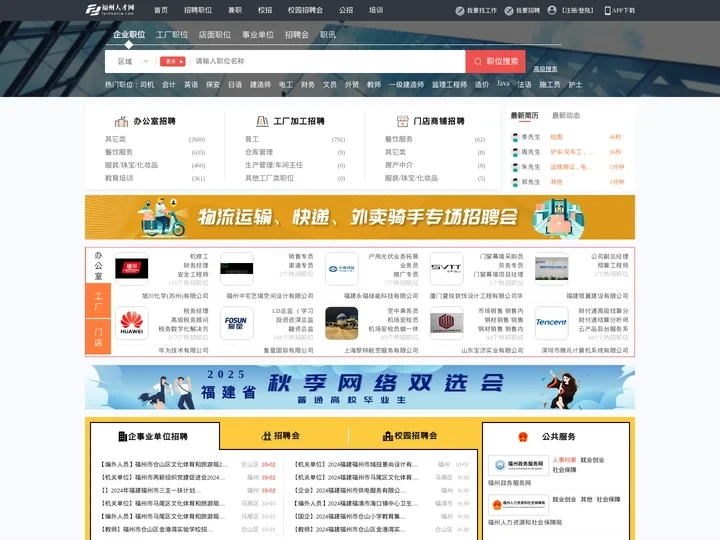This screenshot has width=720, height=540.
Task: Click hot keyword 护士
Action: (575, 84)
